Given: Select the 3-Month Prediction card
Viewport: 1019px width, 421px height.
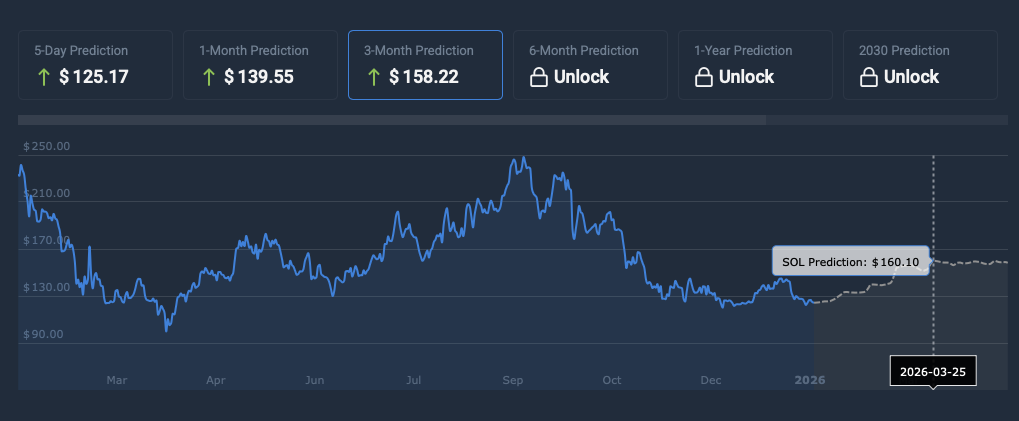Looking at the screenshot, I should 426,65.
